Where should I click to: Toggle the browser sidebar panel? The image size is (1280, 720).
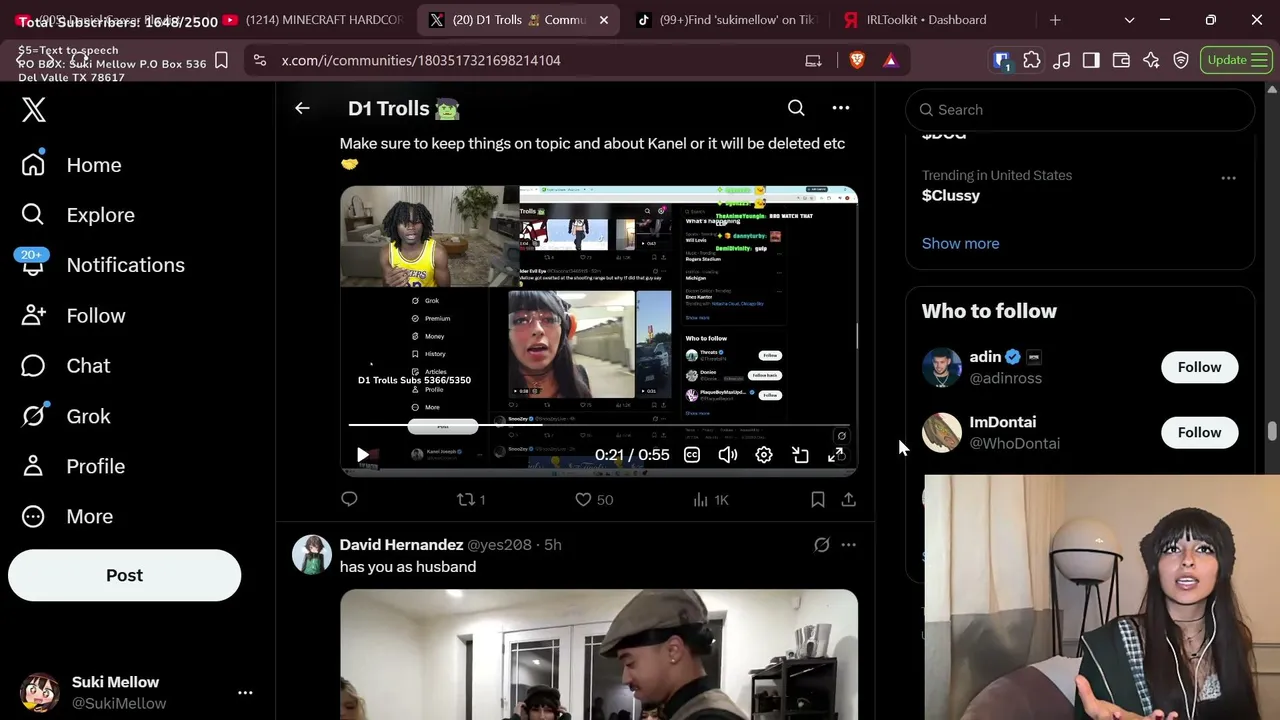[x=1091, y=60]
